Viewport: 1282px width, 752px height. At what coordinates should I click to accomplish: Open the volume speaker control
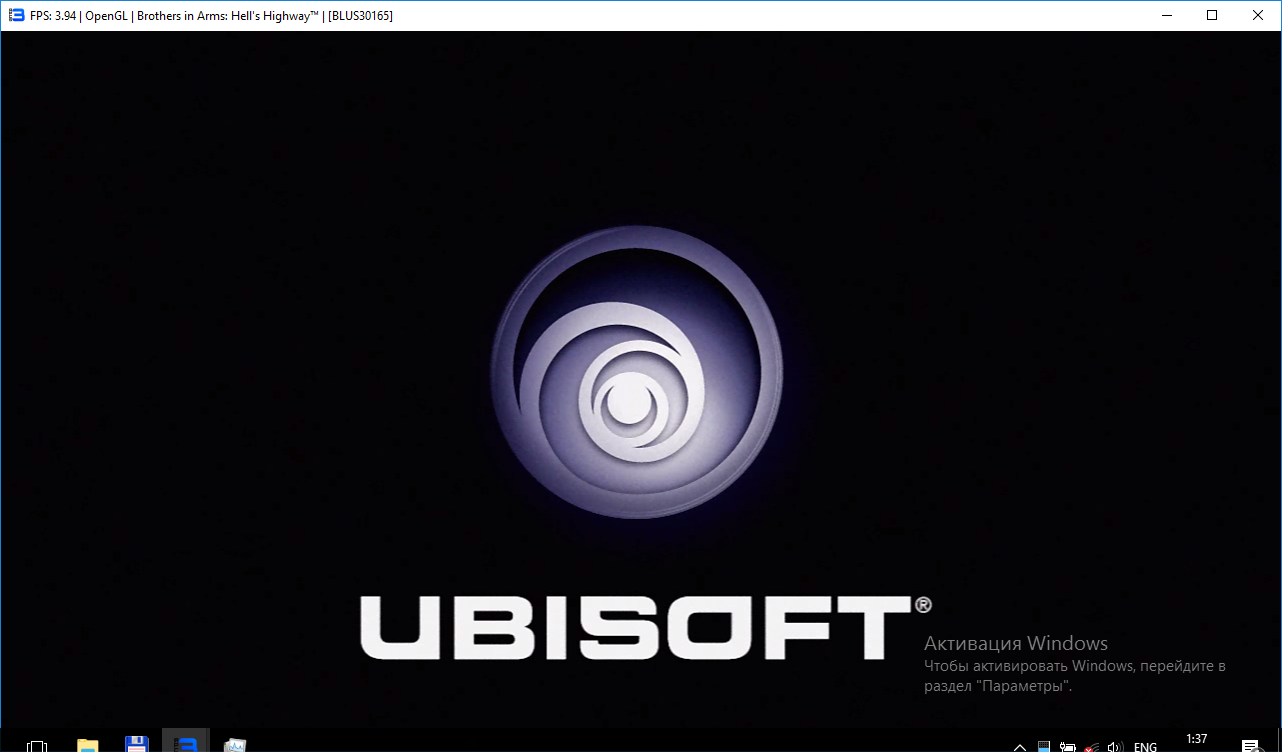point(1116,746)
